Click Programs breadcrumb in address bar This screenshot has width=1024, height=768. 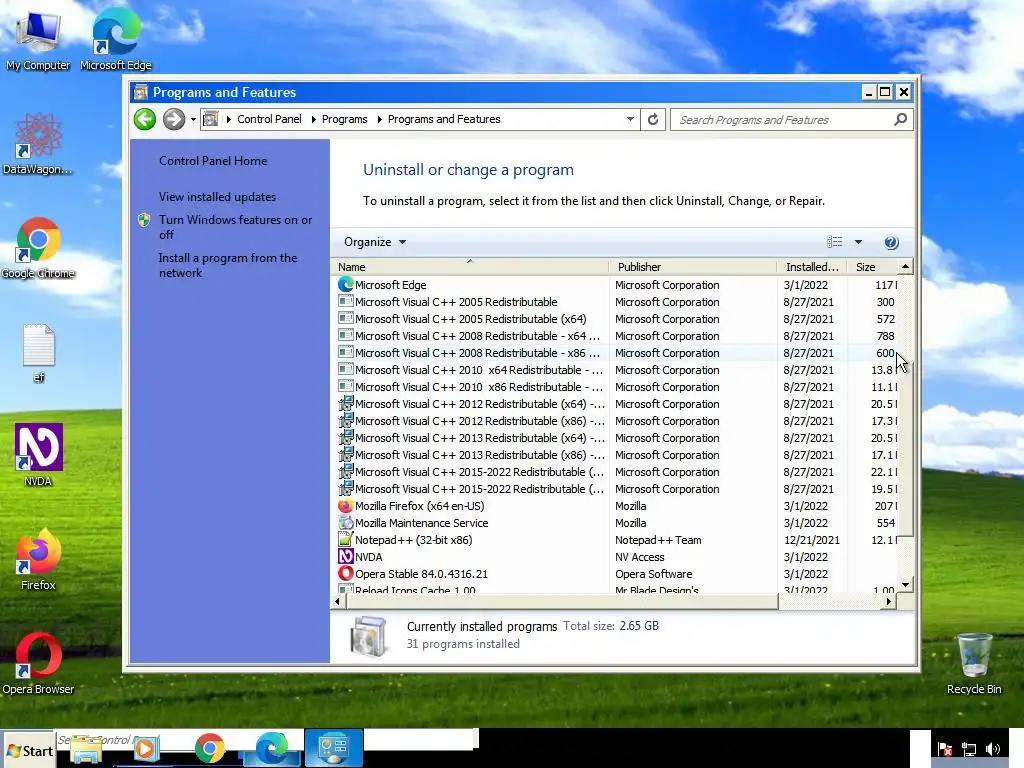point(344,119)
